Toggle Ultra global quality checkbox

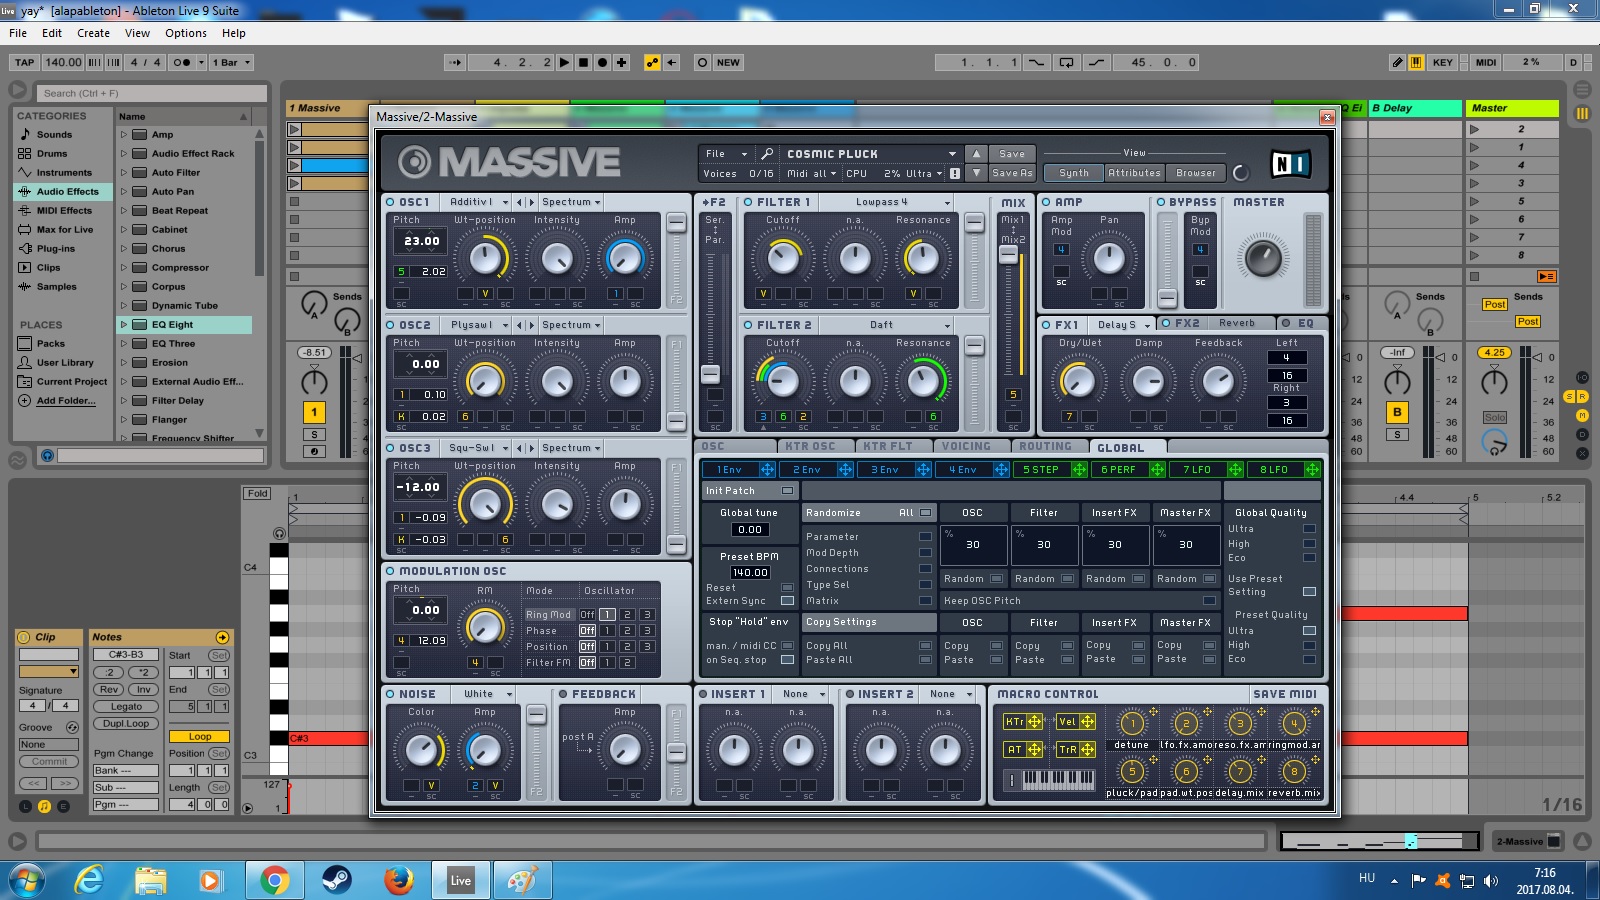pos(1309,529)
